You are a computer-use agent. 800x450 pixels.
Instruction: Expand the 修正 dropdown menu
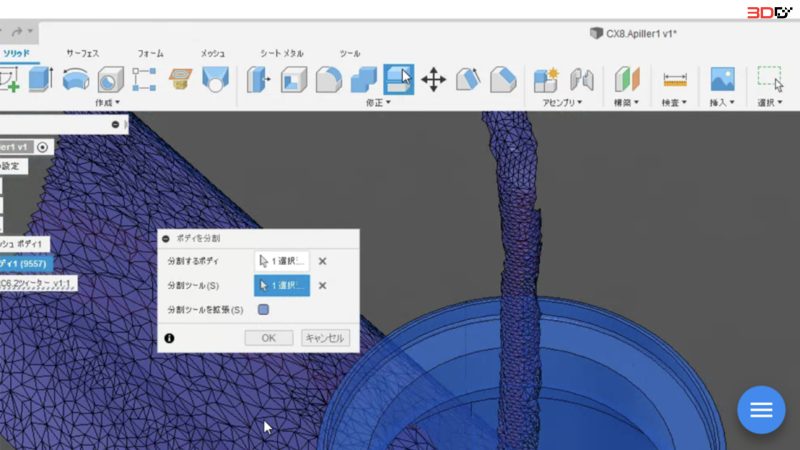[x=378, y=103]
